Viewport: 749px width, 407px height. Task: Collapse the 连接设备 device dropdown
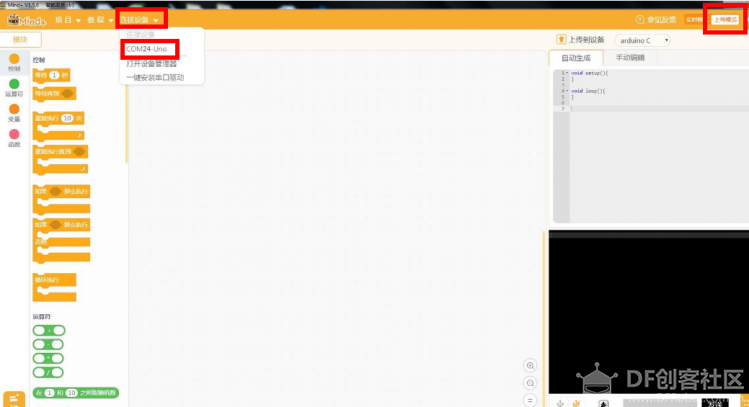139,20
